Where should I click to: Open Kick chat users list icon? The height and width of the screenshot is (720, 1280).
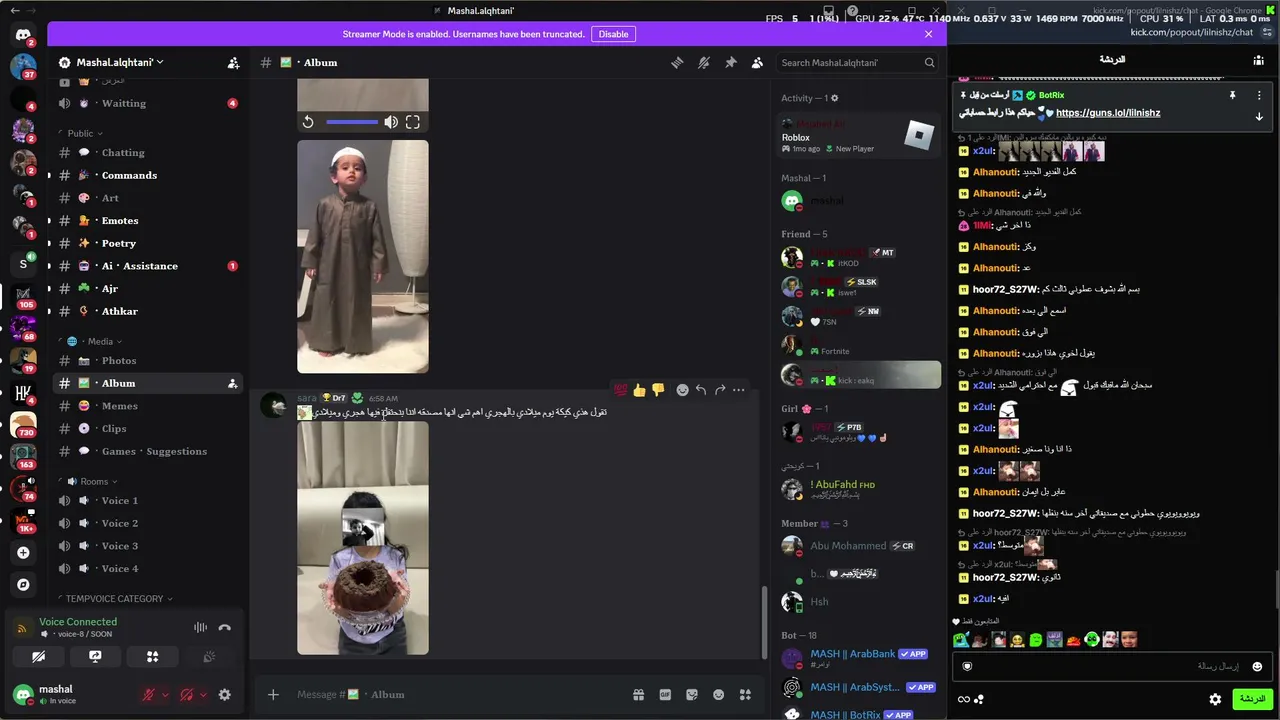pyautogui.click(x=1258, y=60)
